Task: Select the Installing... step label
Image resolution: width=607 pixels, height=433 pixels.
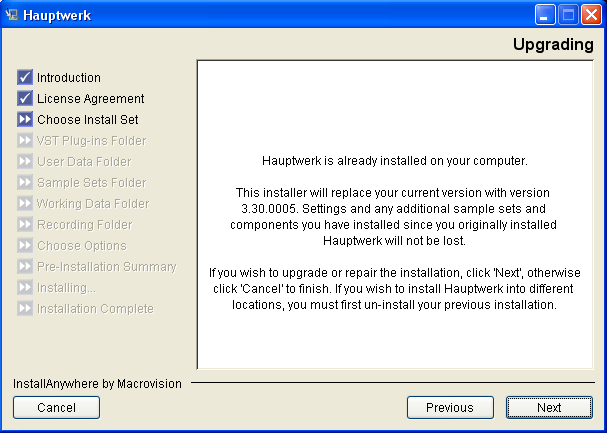Action: pyautogui.click(x=66, y=288)
